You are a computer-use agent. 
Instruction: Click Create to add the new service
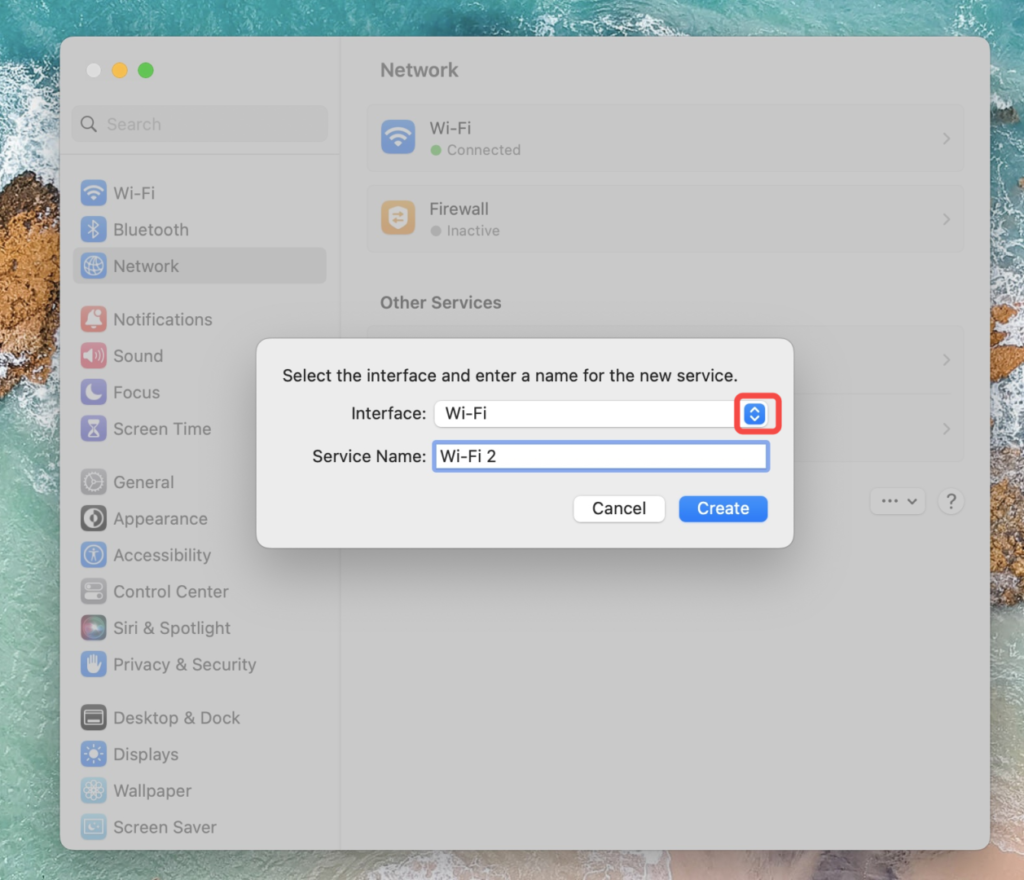722,508
